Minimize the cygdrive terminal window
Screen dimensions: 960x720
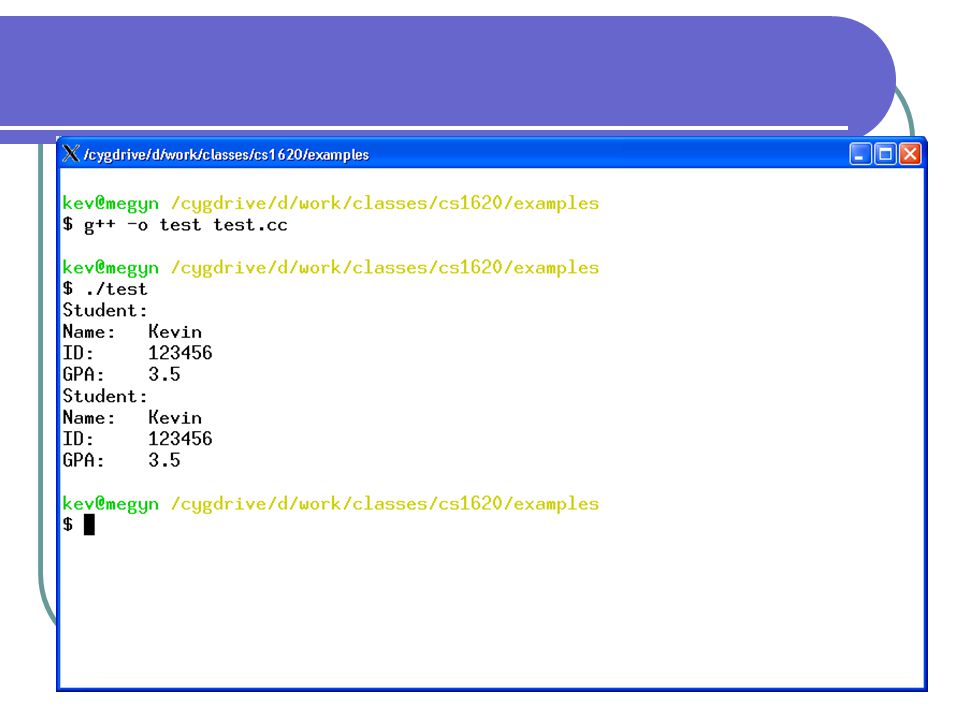pyautogui.click(x=860, y=154)
